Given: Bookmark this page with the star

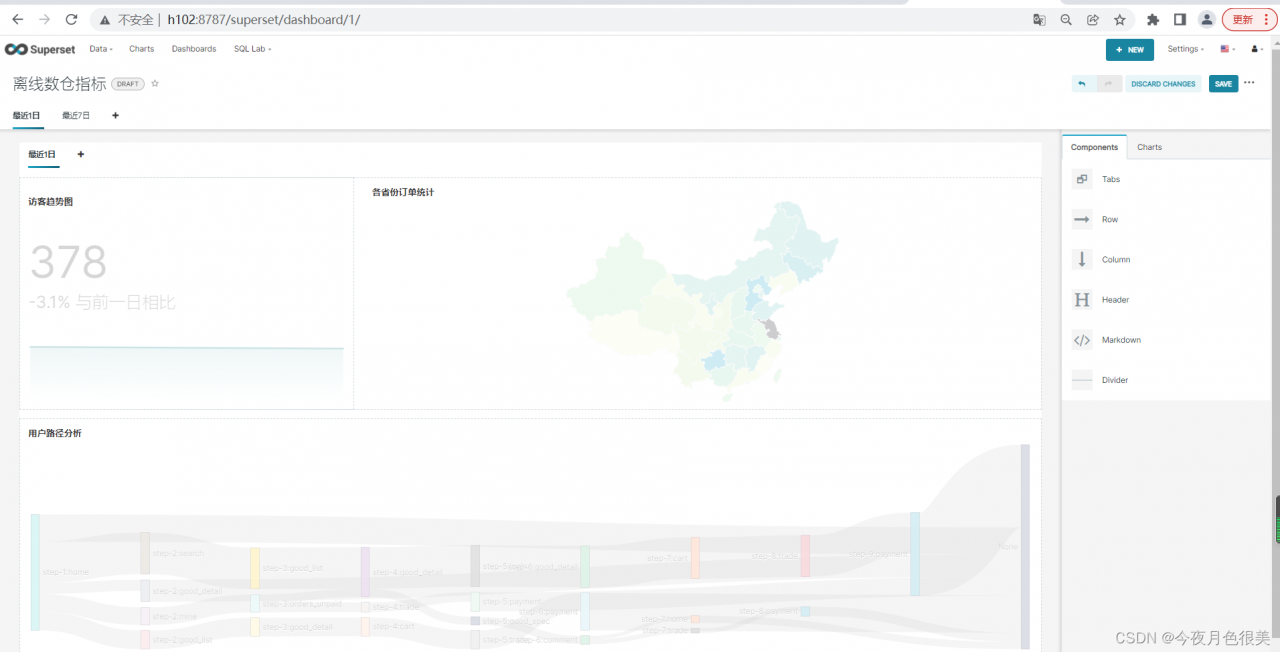Looking at the screenshot, I should click(x=1120, y=19).
